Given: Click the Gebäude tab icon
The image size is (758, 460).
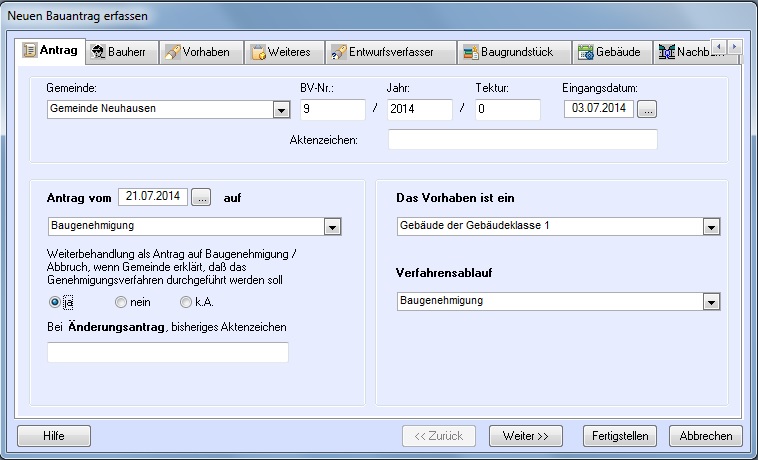Looking at the screenshot, I should pyautogui.click(x=585, y=52).
